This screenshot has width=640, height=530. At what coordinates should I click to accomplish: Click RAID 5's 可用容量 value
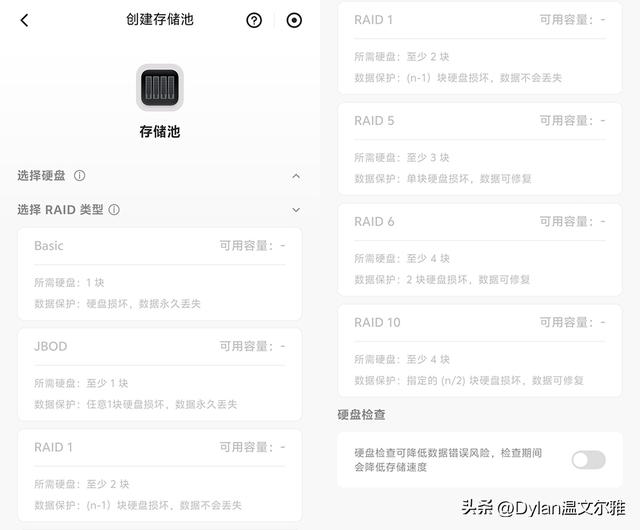[x=572, y=121]
